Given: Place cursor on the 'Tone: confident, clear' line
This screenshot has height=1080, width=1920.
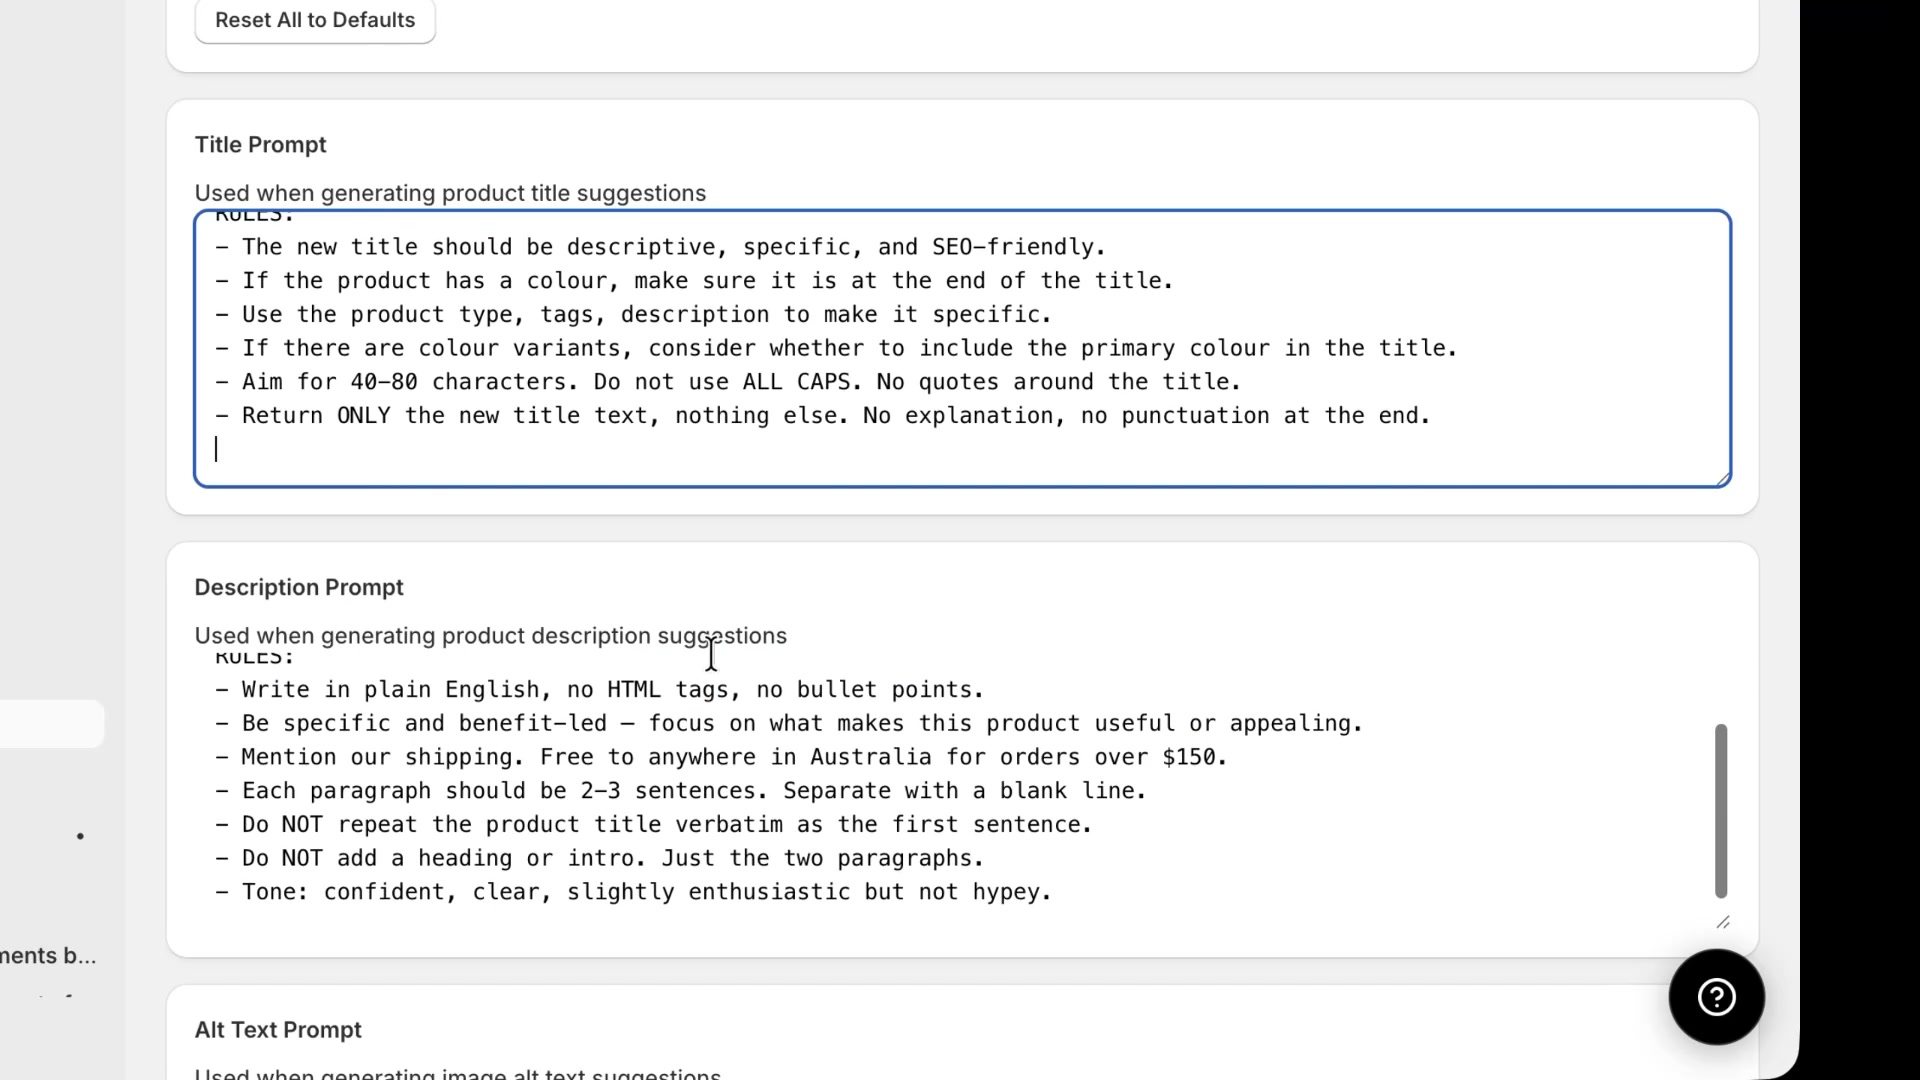Looking at the screenshot, I should 633,892.
